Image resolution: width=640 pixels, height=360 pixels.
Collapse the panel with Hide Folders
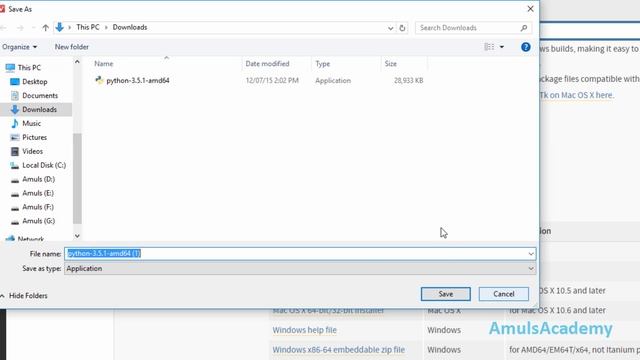[24, 296]
